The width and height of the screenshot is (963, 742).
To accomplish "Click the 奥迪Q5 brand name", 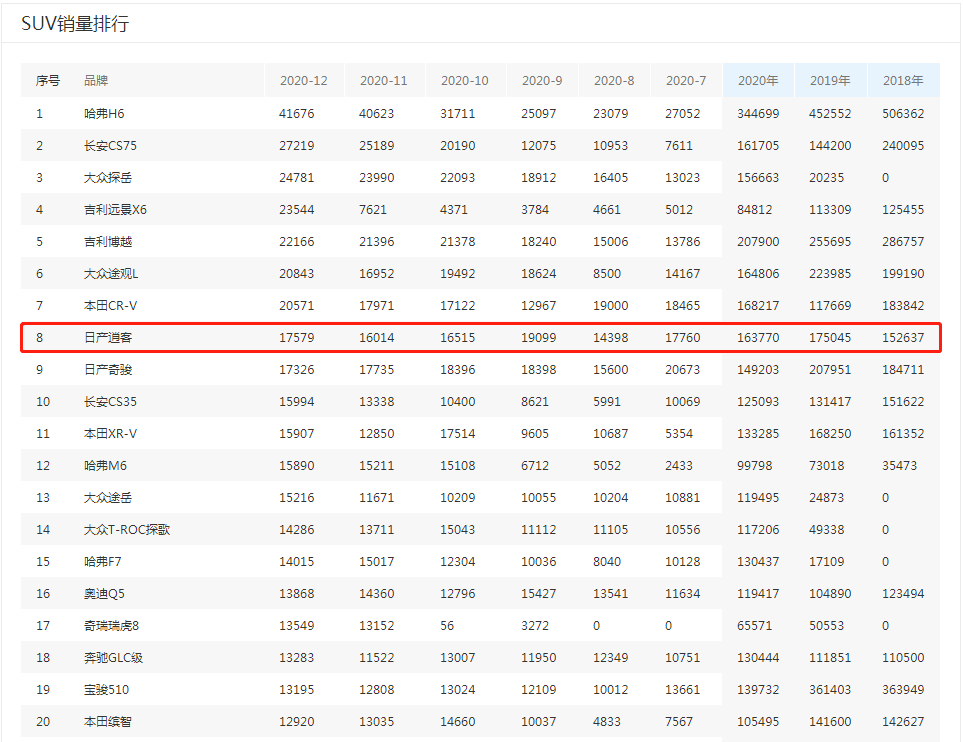I will 104,594.
